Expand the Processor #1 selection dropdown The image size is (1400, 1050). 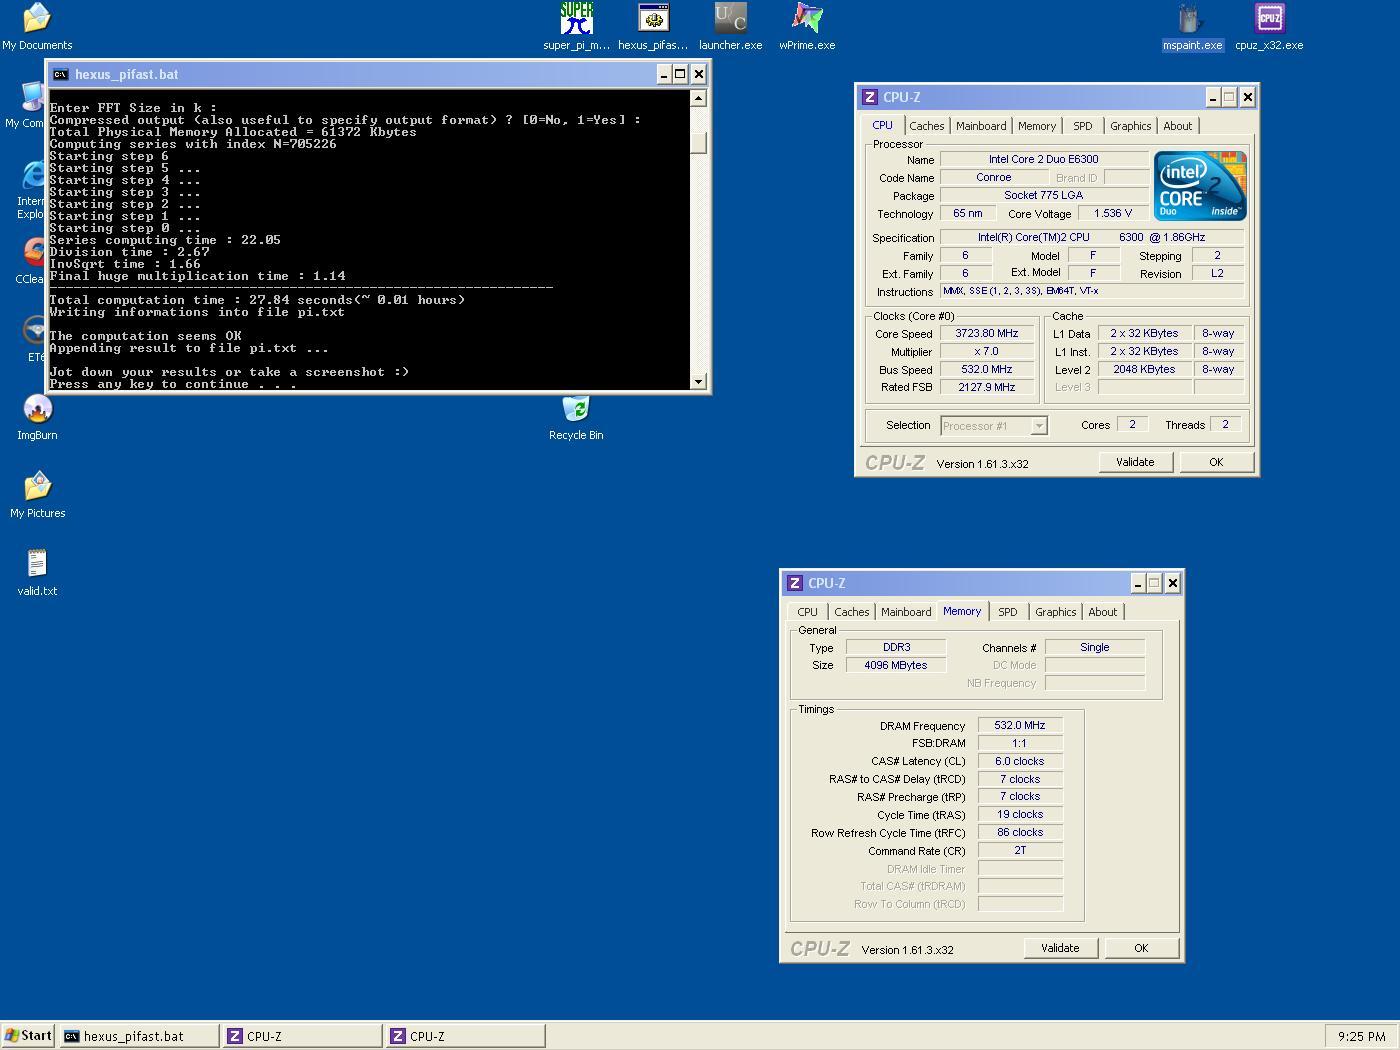(x=1039, y=426)
